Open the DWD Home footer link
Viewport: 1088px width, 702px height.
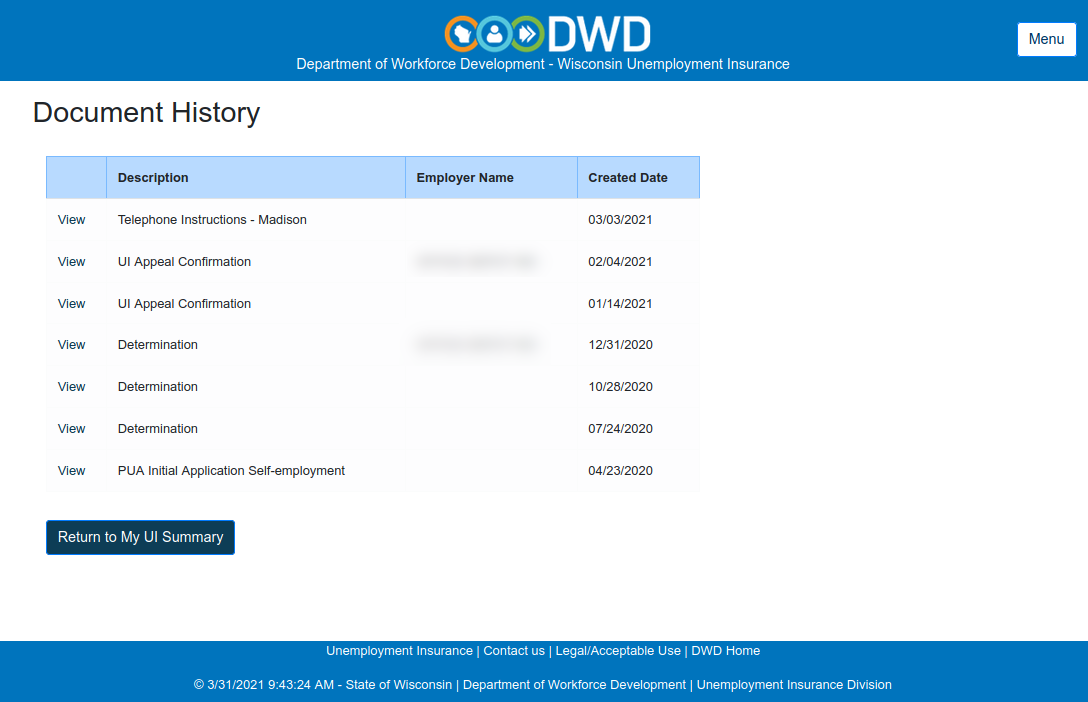point(725,651)
